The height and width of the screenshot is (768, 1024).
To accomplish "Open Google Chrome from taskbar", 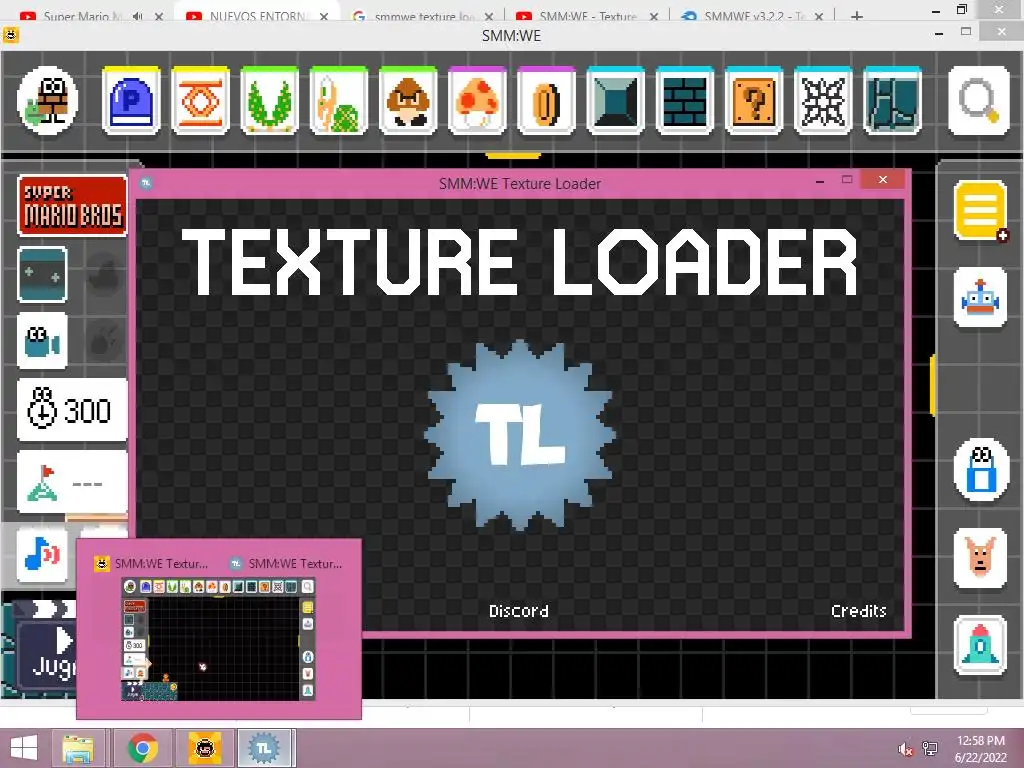I will pos(142,748).
